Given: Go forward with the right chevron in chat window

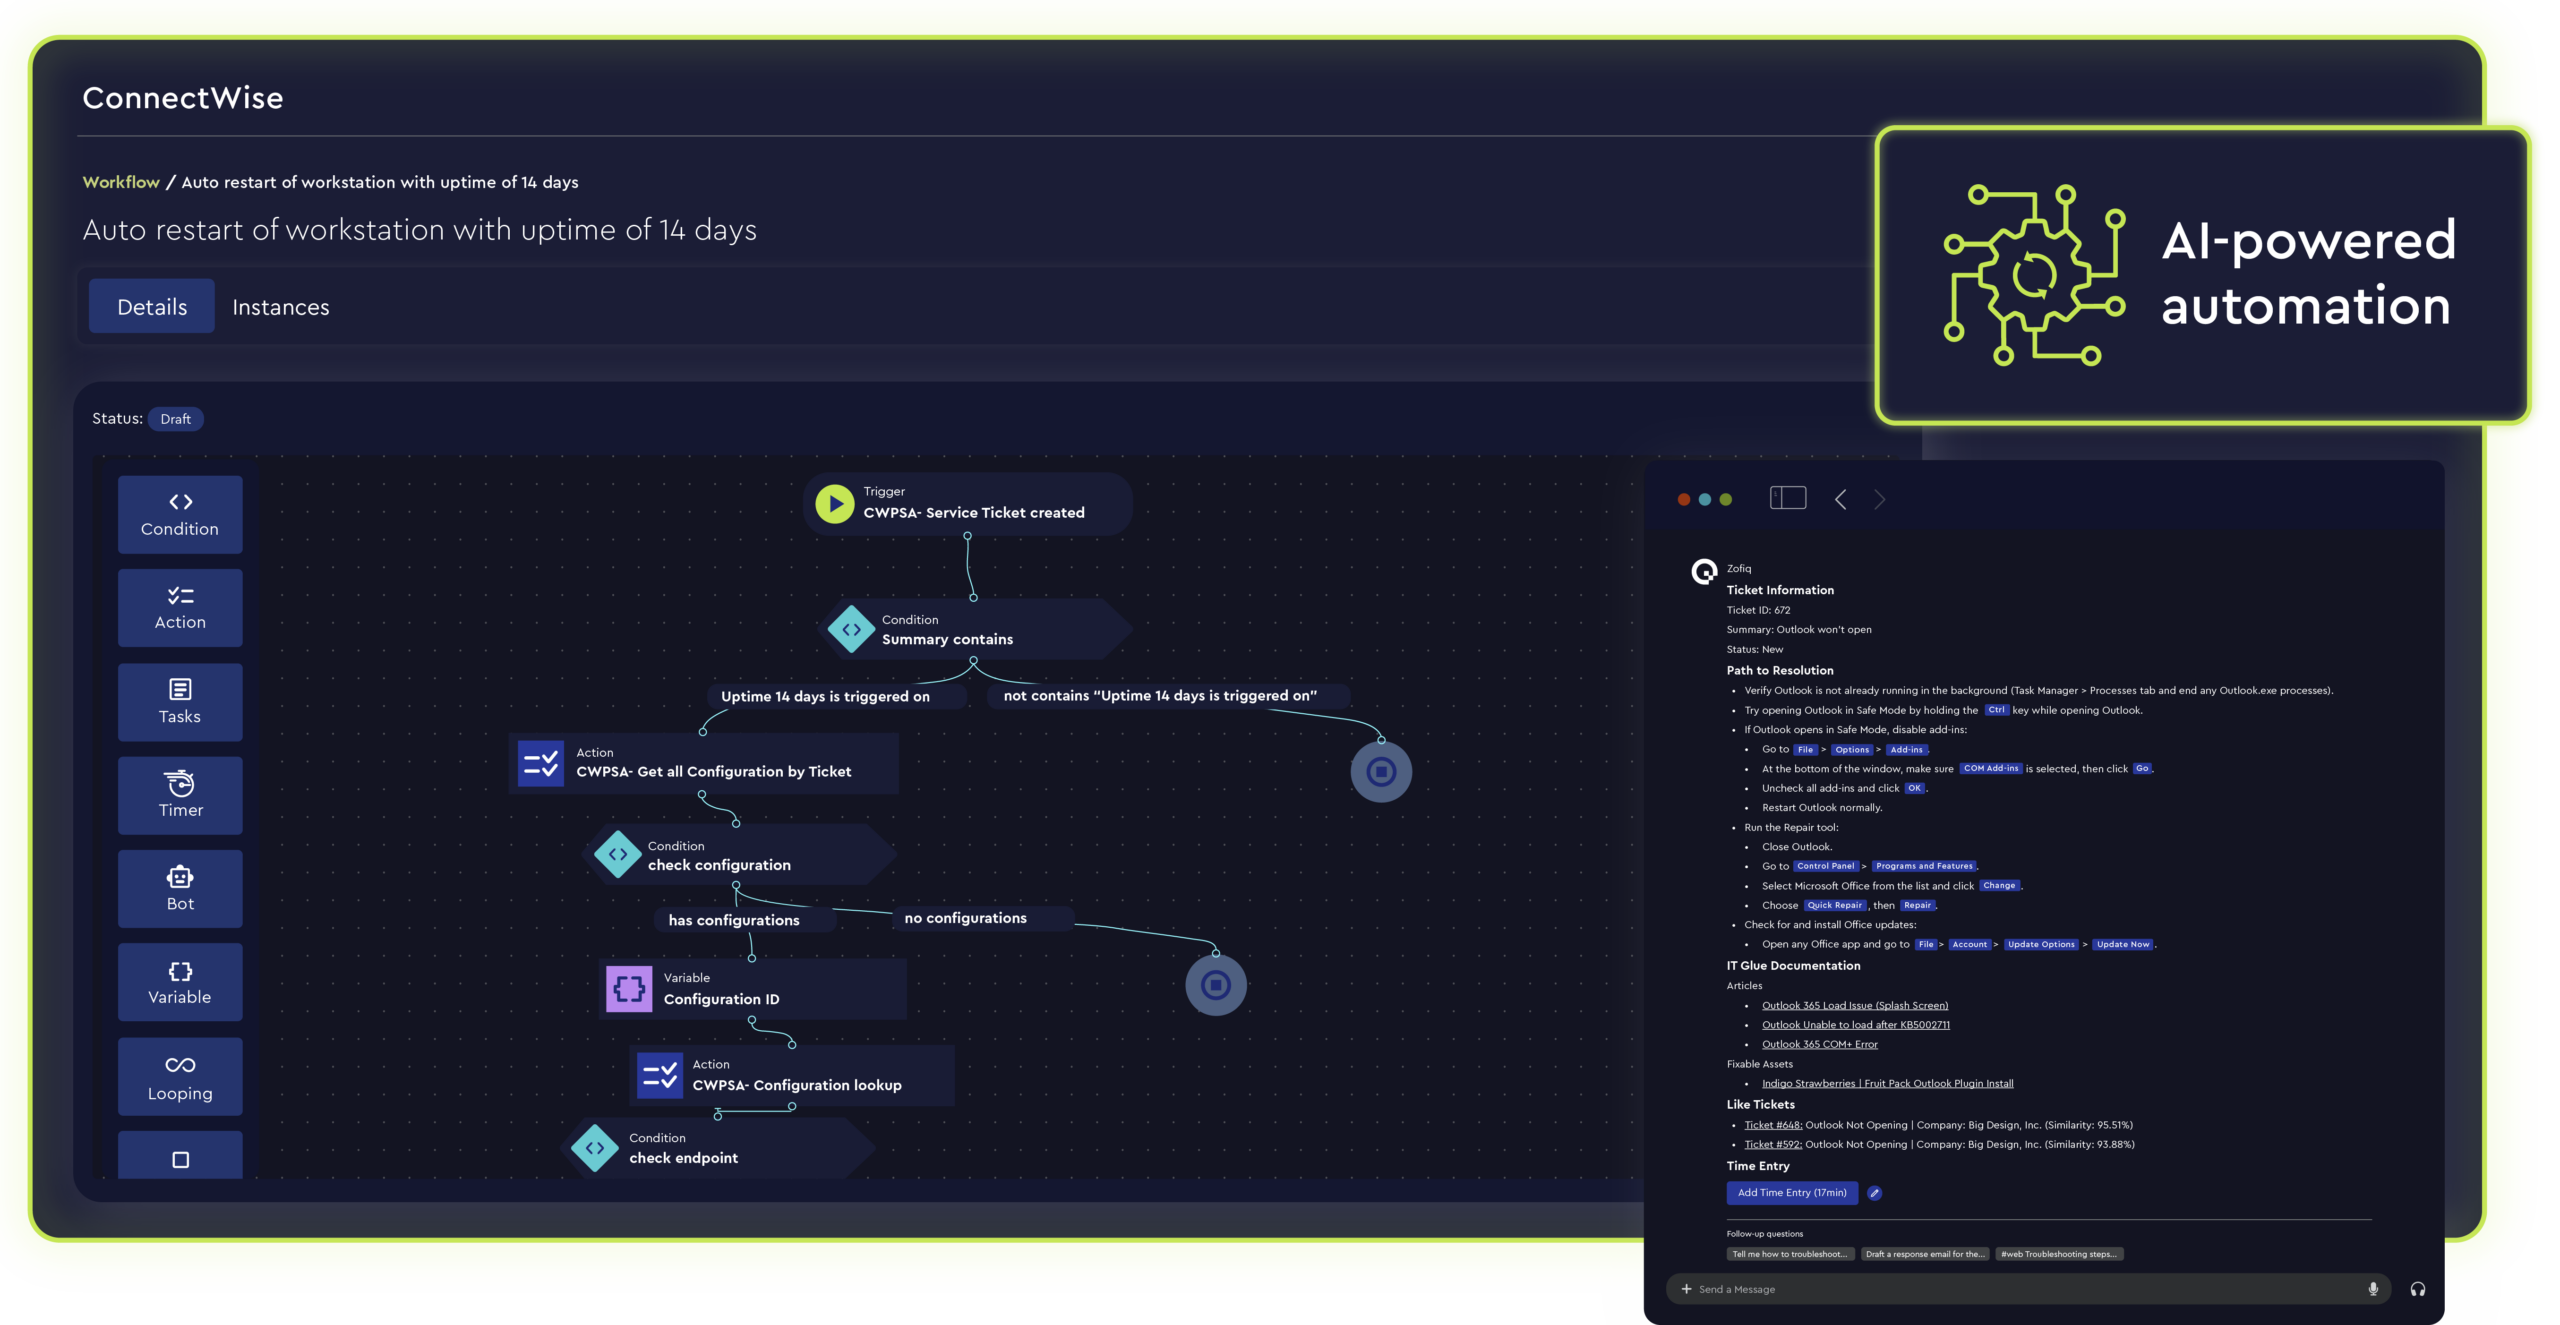Looking at the screenshot, I should 1880,499.
